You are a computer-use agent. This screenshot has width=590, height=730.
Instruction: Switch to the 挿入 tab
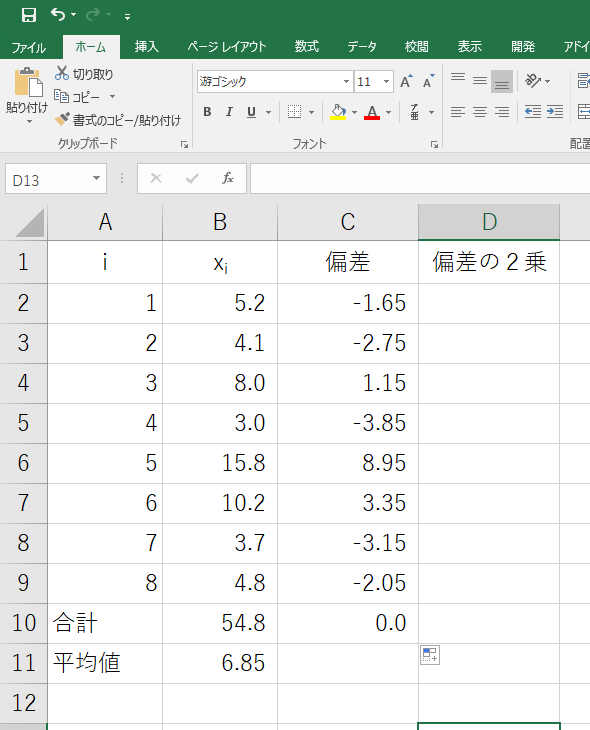pos(147,47)
